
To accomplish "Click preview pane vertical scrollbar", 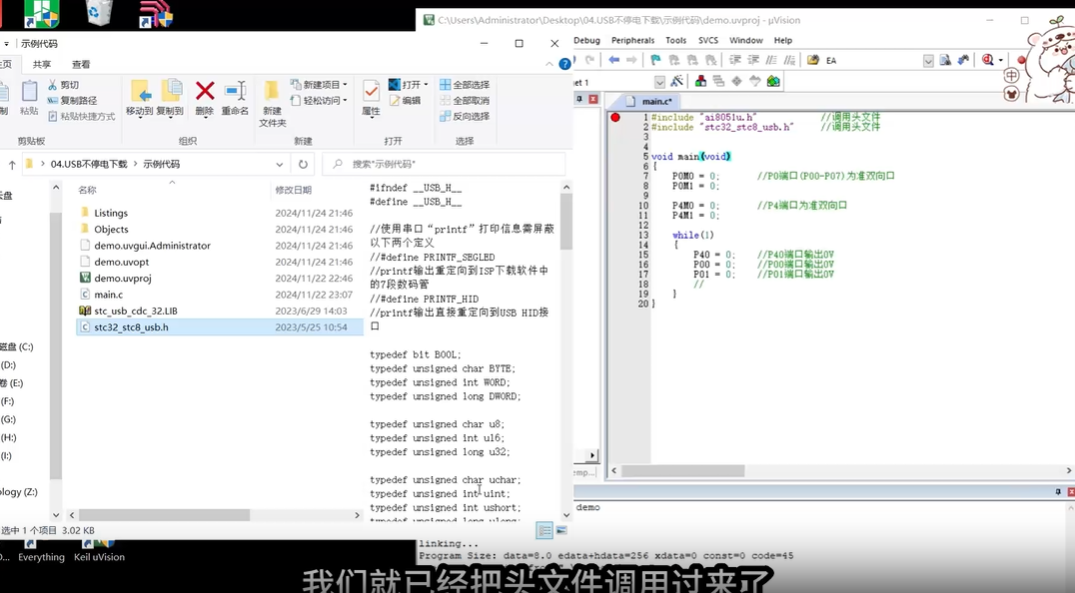I will (x=566, y=221).
